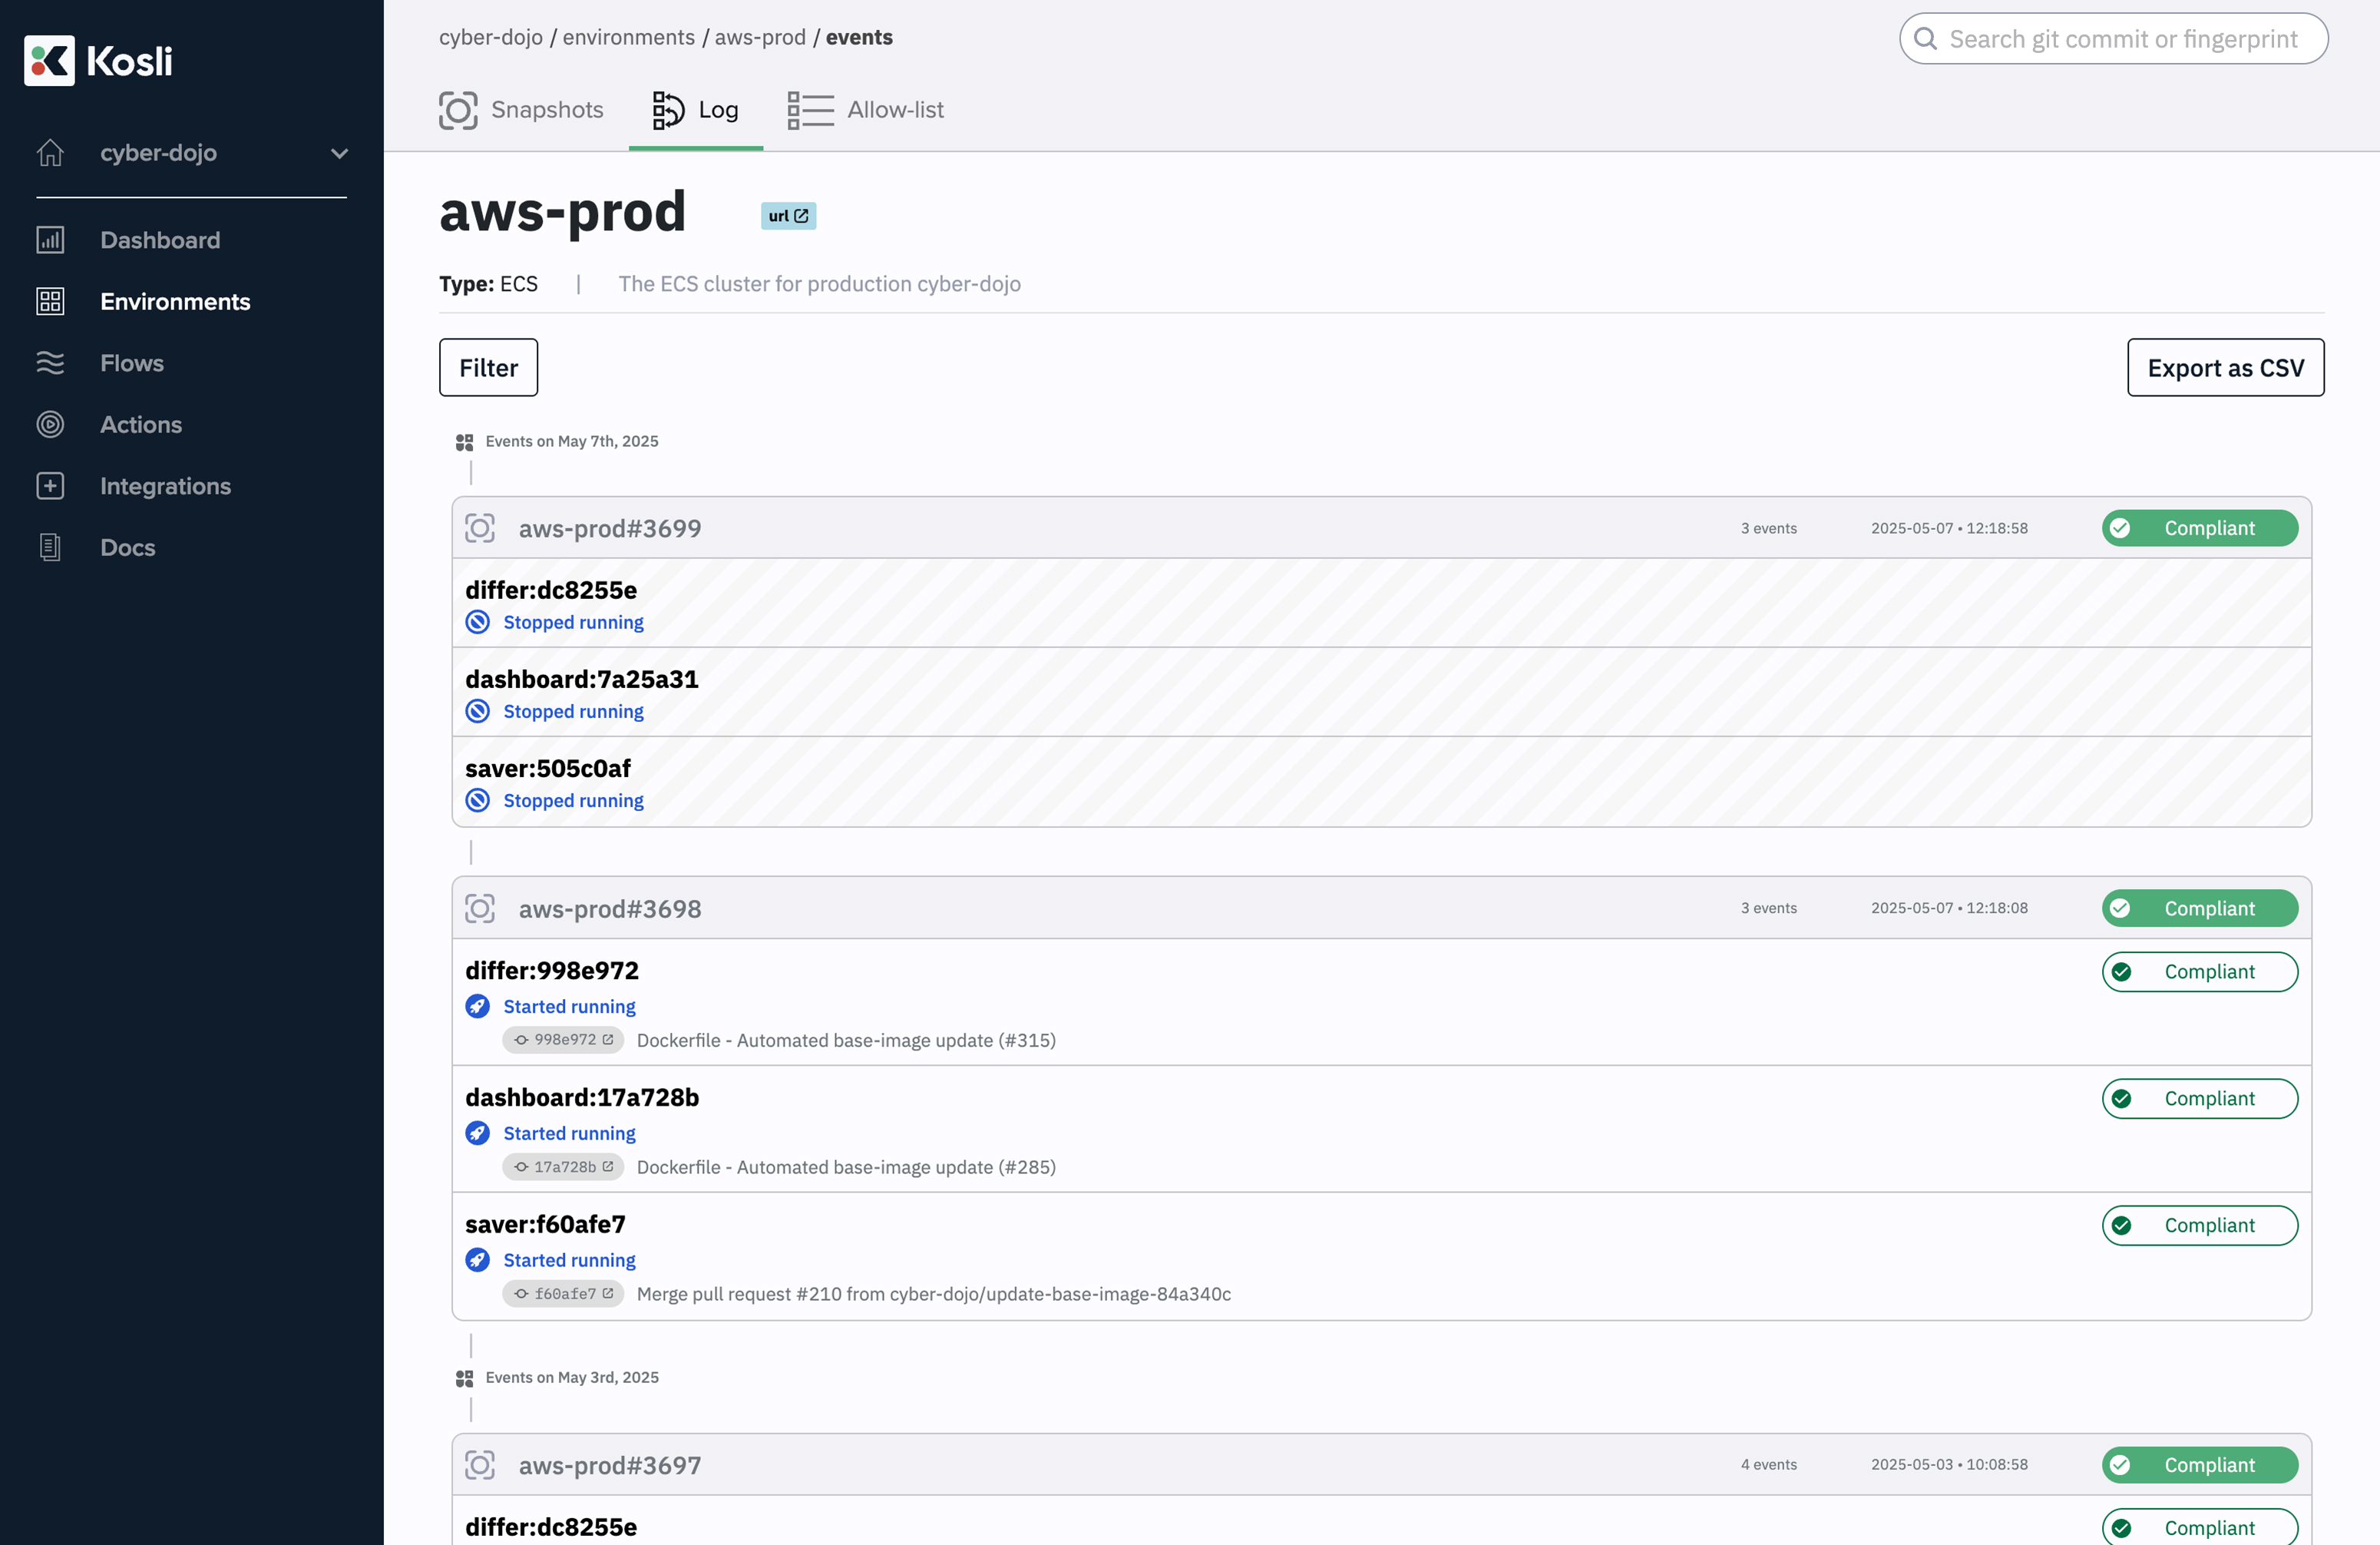This screenshot has width=2380, height=1545.
Task: Switch to the Allow-list tab
Action: [865, 110]
